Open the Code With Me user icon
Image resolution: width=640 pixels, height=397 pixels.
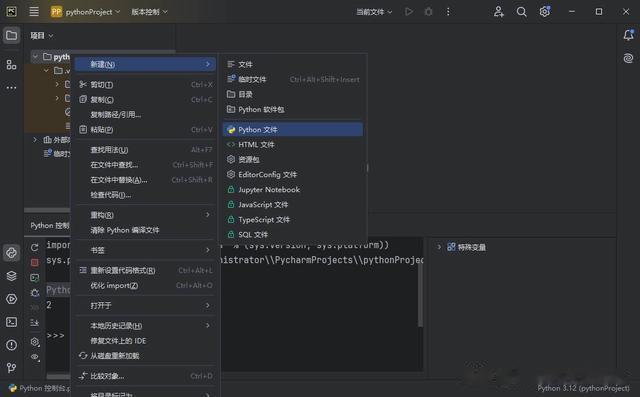pos(498,12)
